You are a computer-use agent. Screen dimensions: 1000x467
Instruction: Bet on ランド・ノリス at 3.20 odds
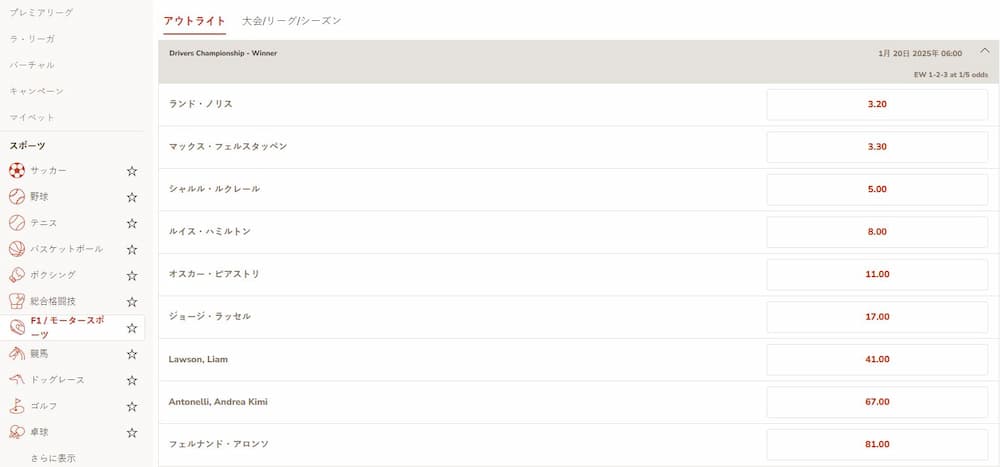[x=877, y=104]
